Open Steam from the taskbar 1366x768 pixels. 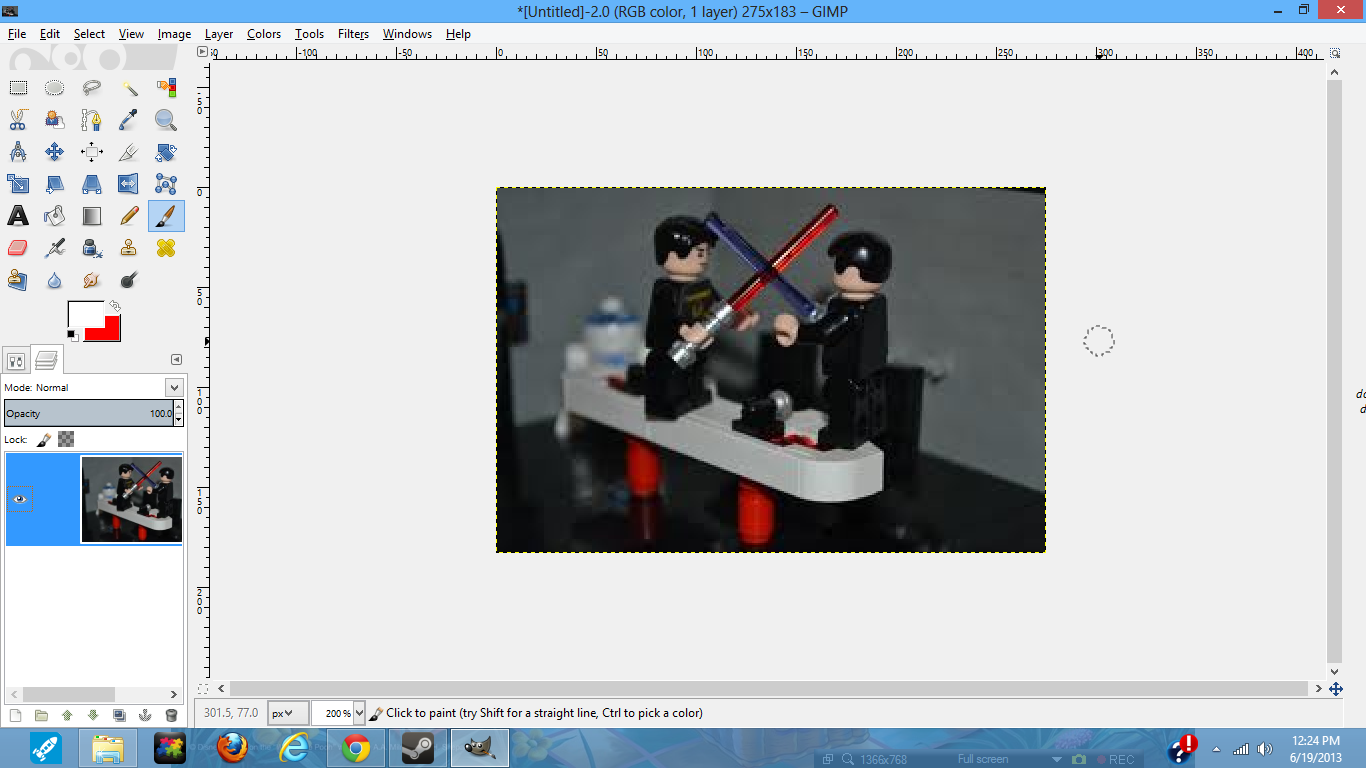pos(417,748)
